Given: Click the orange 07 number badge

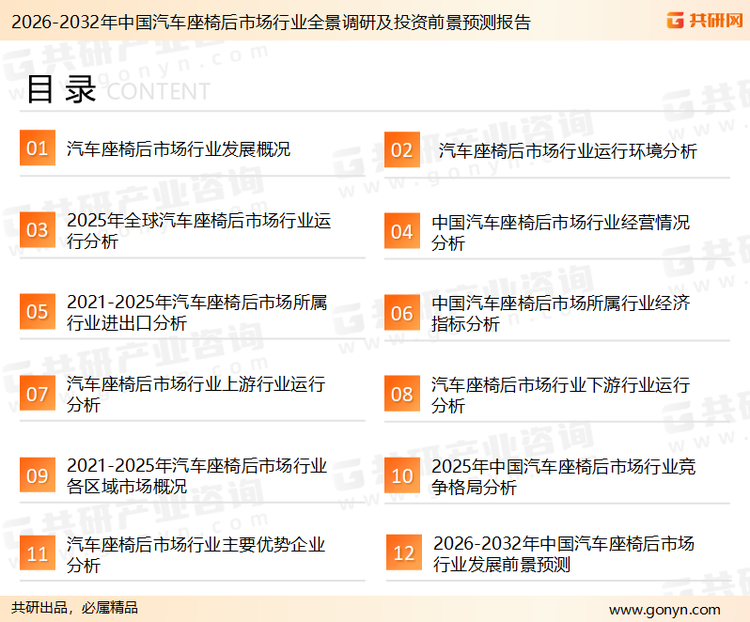Looking at the screenshot, I should coord(37,394).
